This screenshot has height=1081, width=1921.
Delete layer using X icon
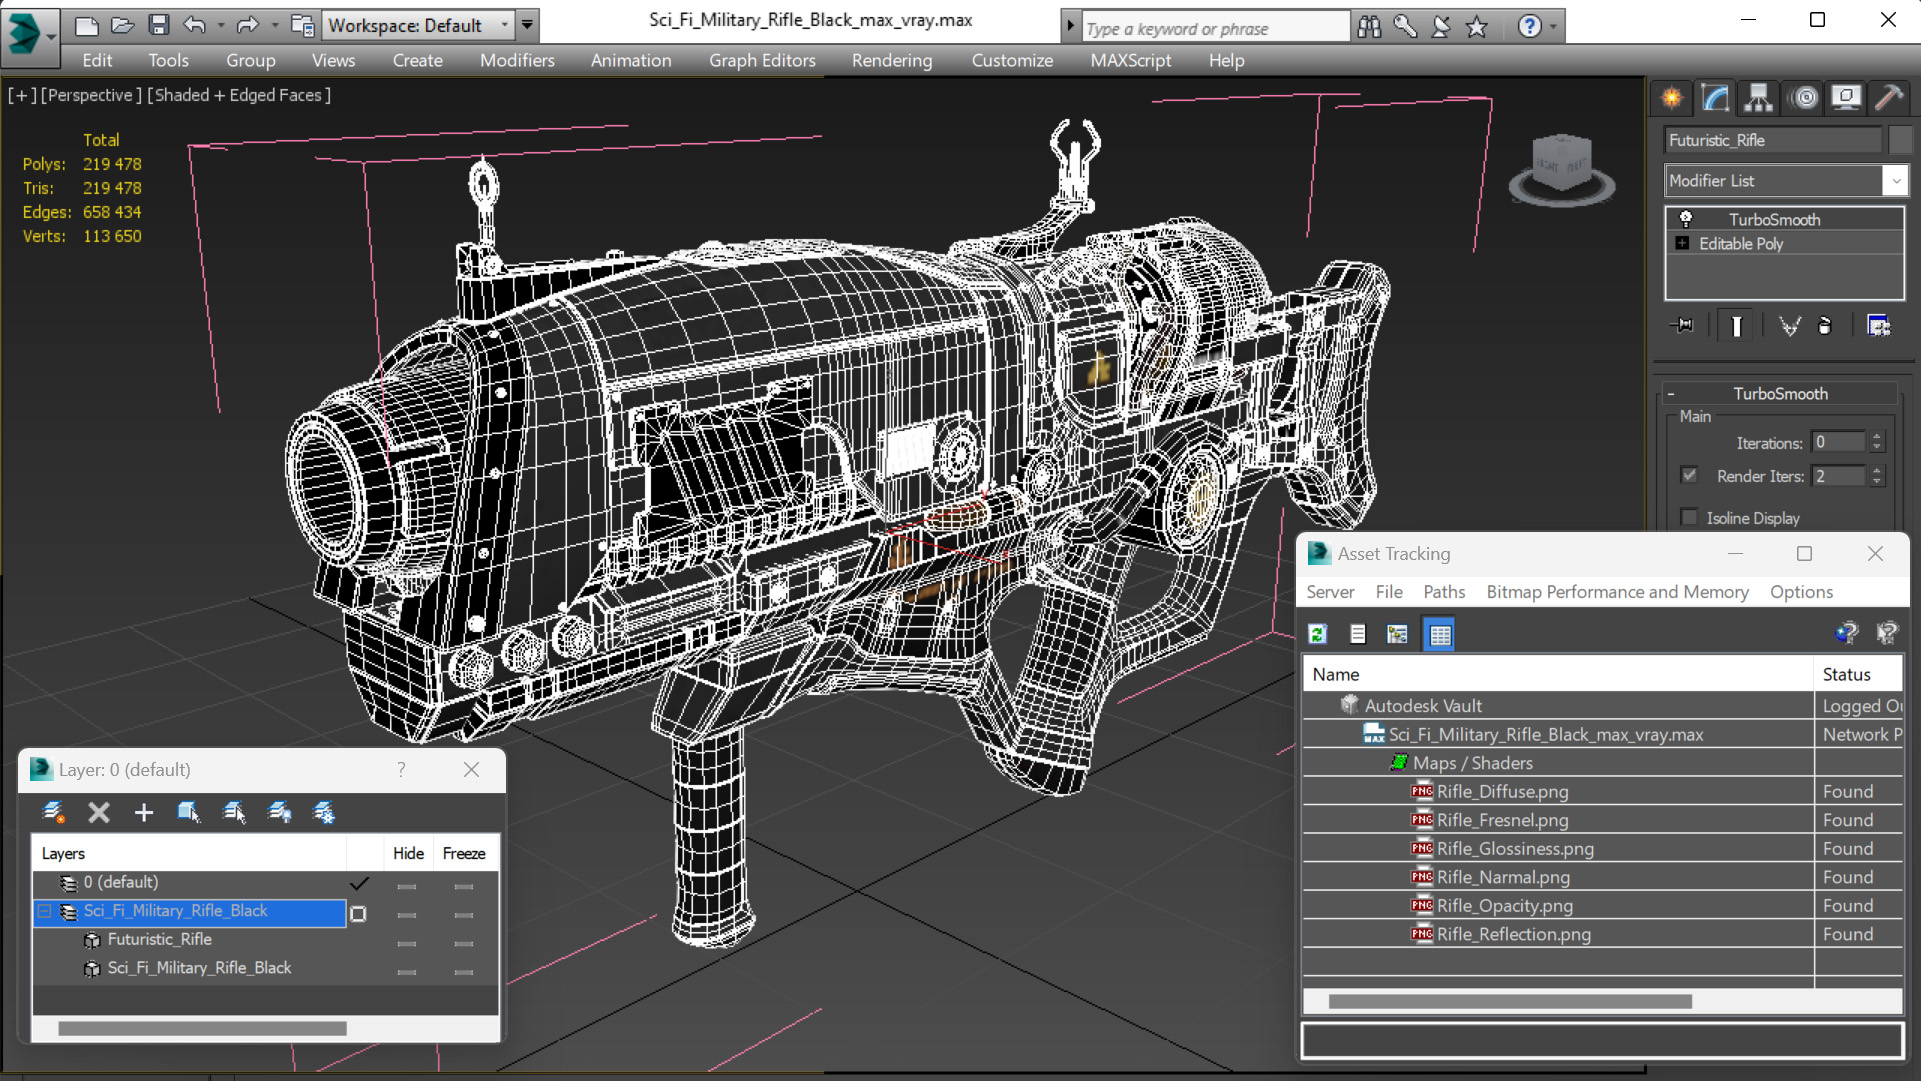(x=98, y=812)
